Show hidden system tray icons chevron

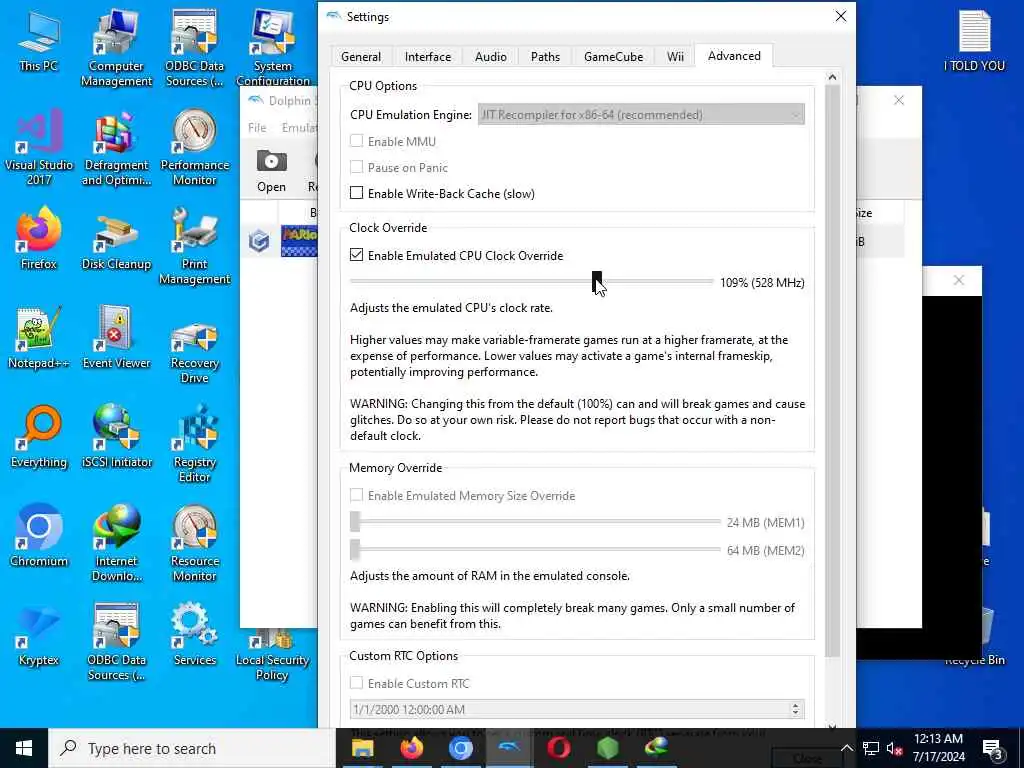tap(846, 748)
